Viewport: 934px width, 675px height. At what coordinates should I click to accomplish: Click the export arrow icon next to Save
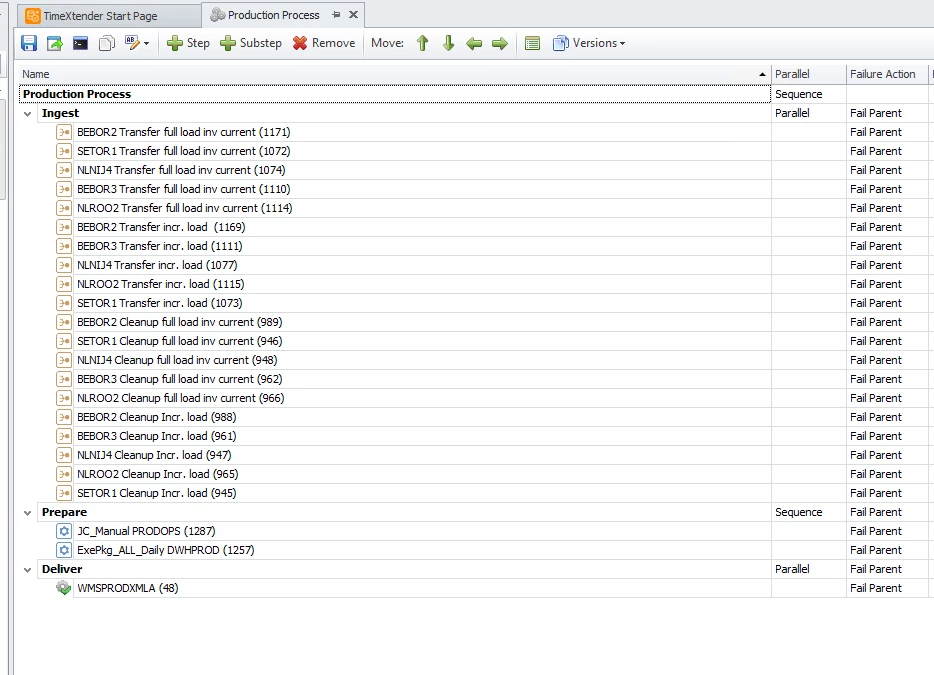(x=55, y=43)
